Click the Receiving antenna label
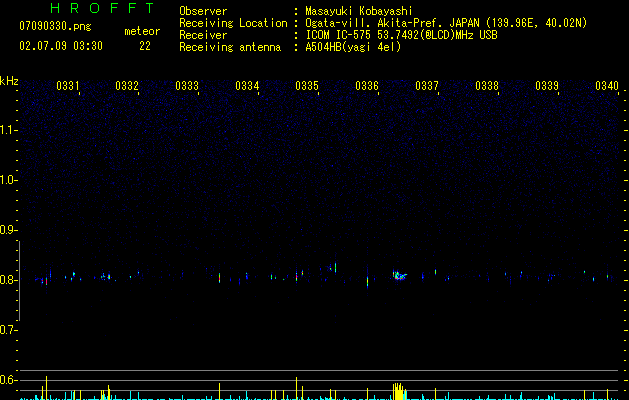The width and height of the screenshot is (629, 400). [x=230, y=47]
